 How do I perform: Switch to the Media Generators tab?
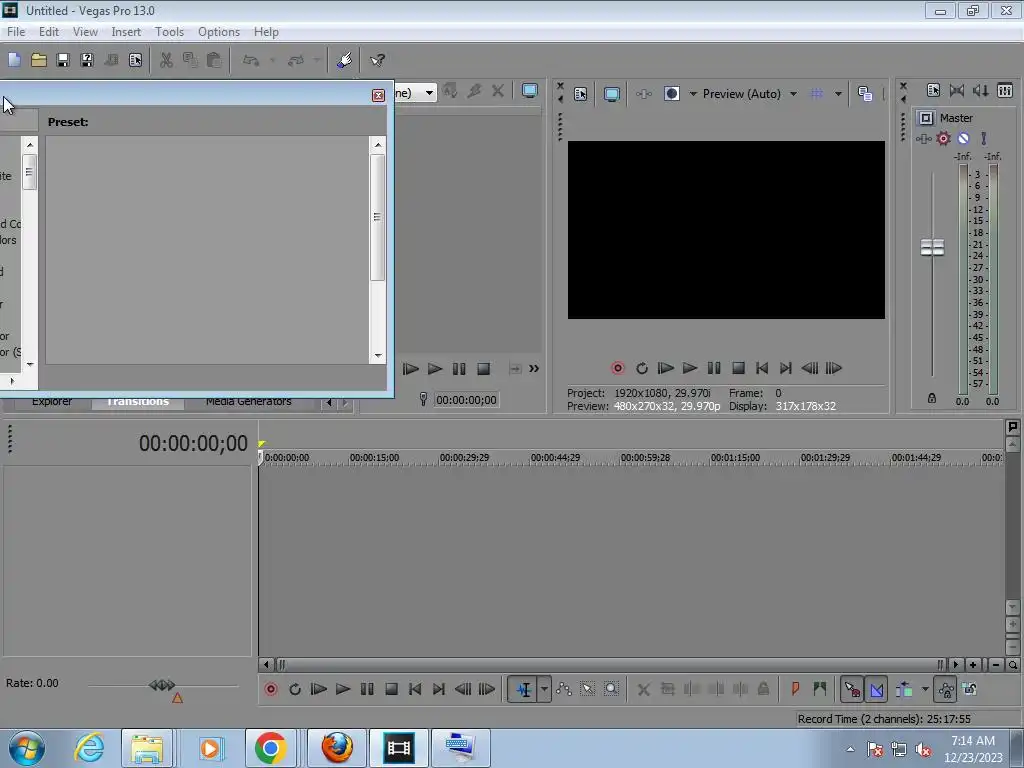[249, 402]
